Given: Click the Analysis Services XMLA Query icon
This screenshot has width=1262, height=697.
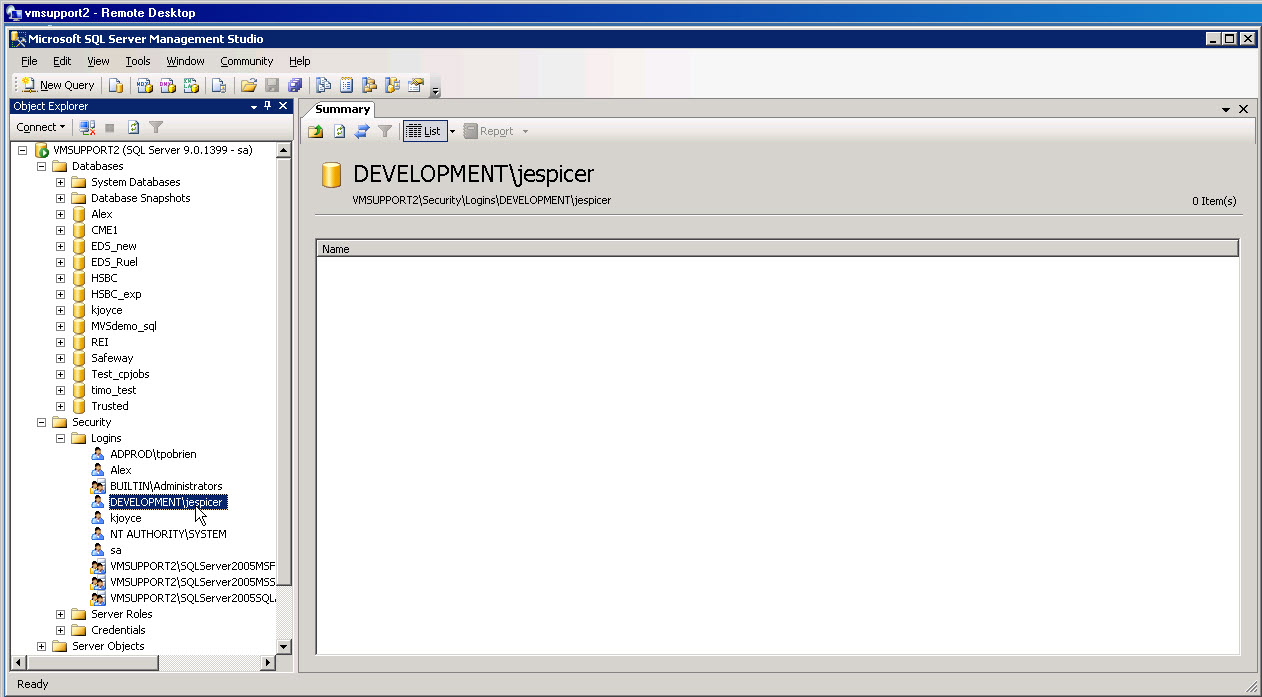Looking at the screenshot, I should click(190, 85).
